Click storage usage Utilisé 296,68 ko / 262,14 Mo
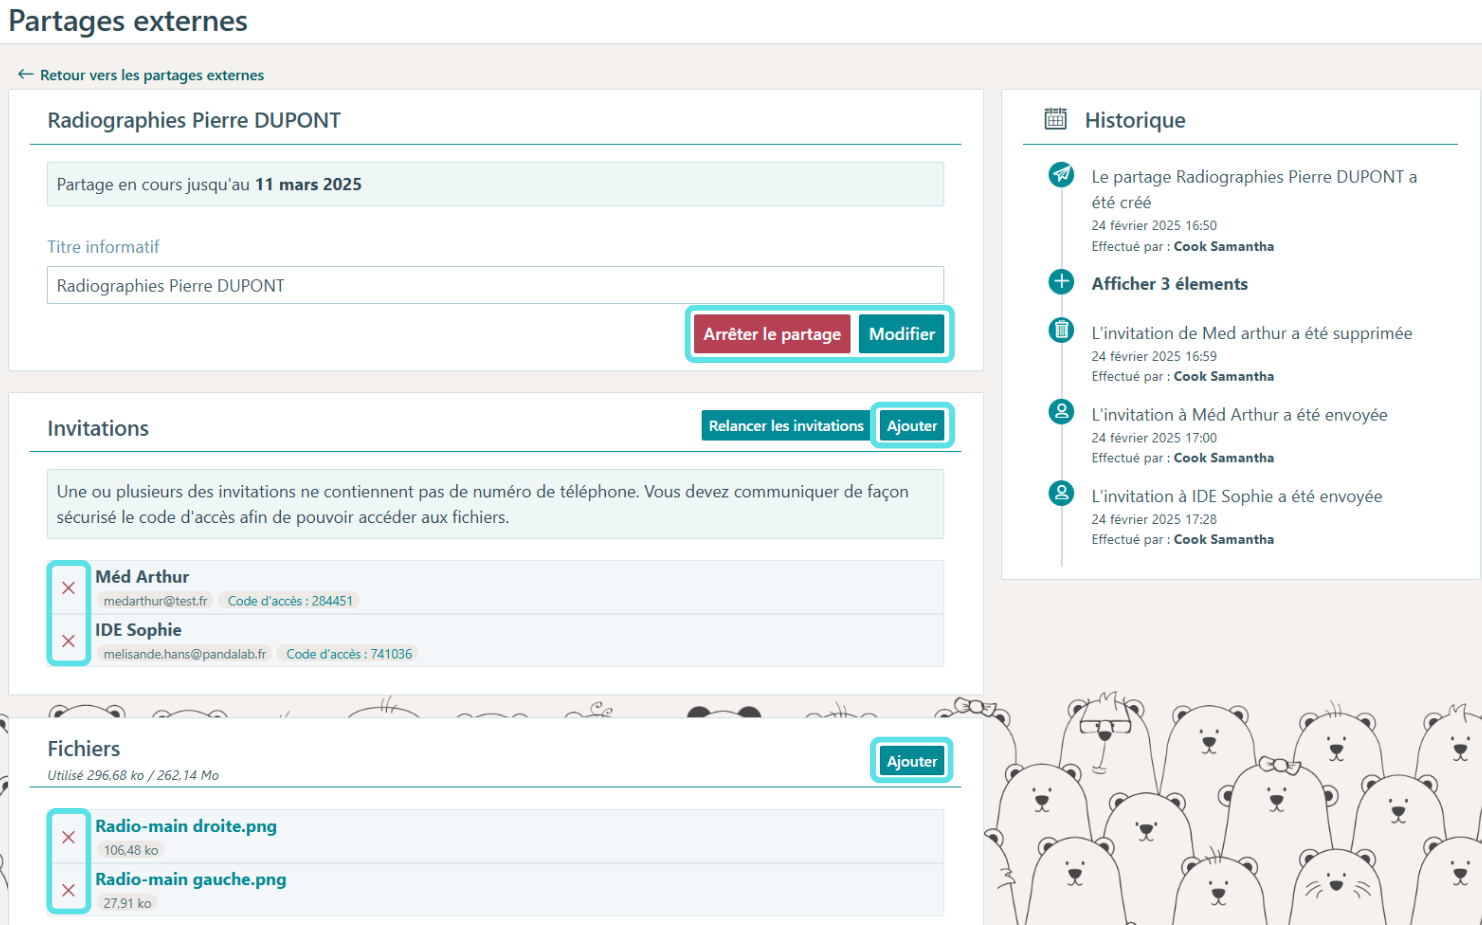This screenshot has height=925, width=1482. pyautogui.click(x=133, y=775)
